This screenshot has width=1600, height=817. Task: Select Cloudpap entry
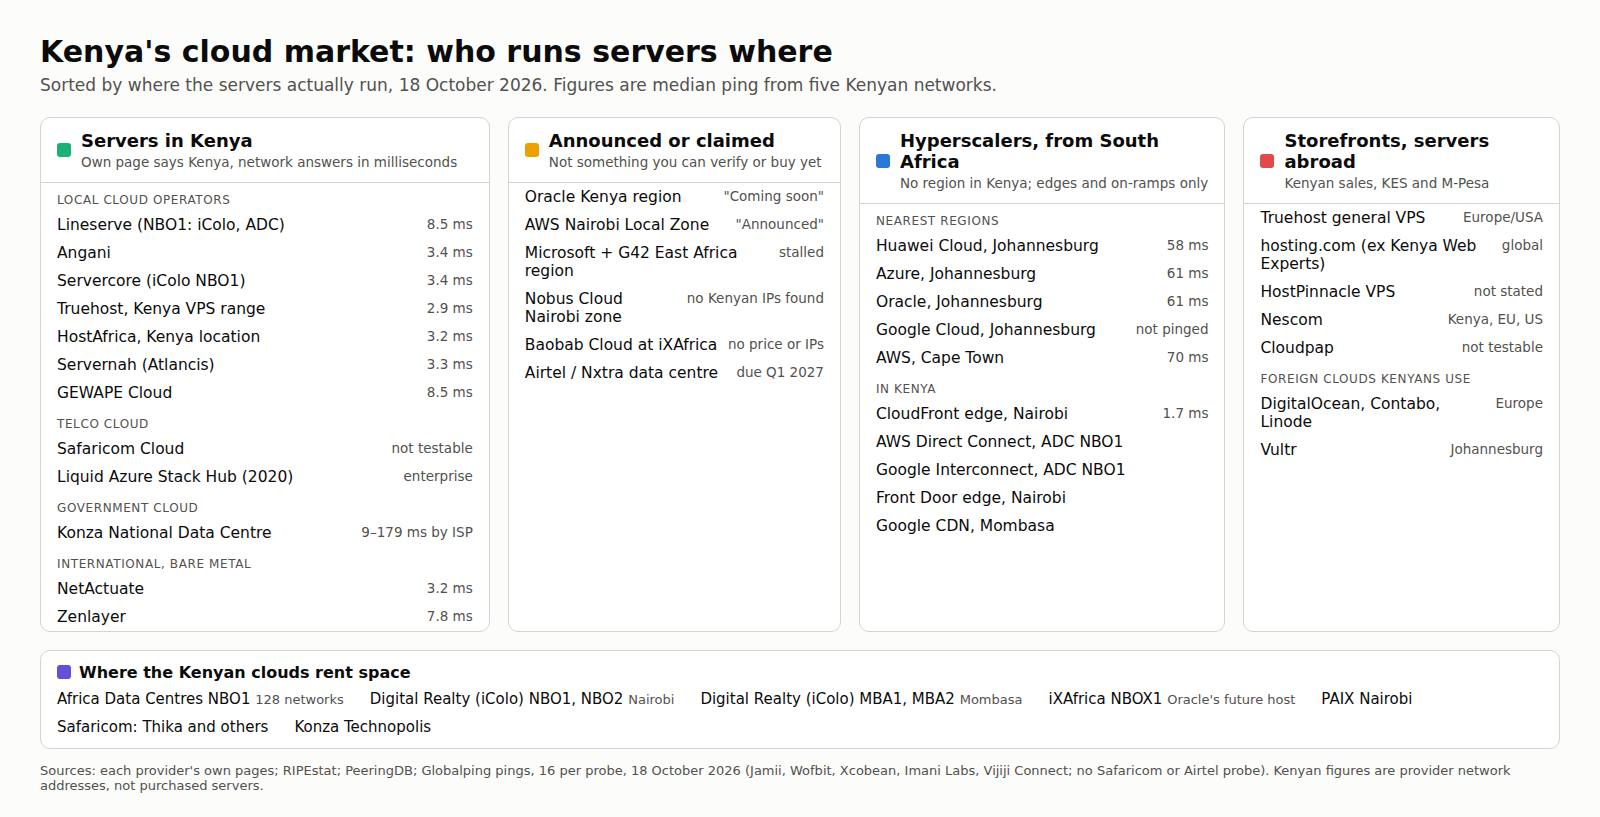(1401, 347)
